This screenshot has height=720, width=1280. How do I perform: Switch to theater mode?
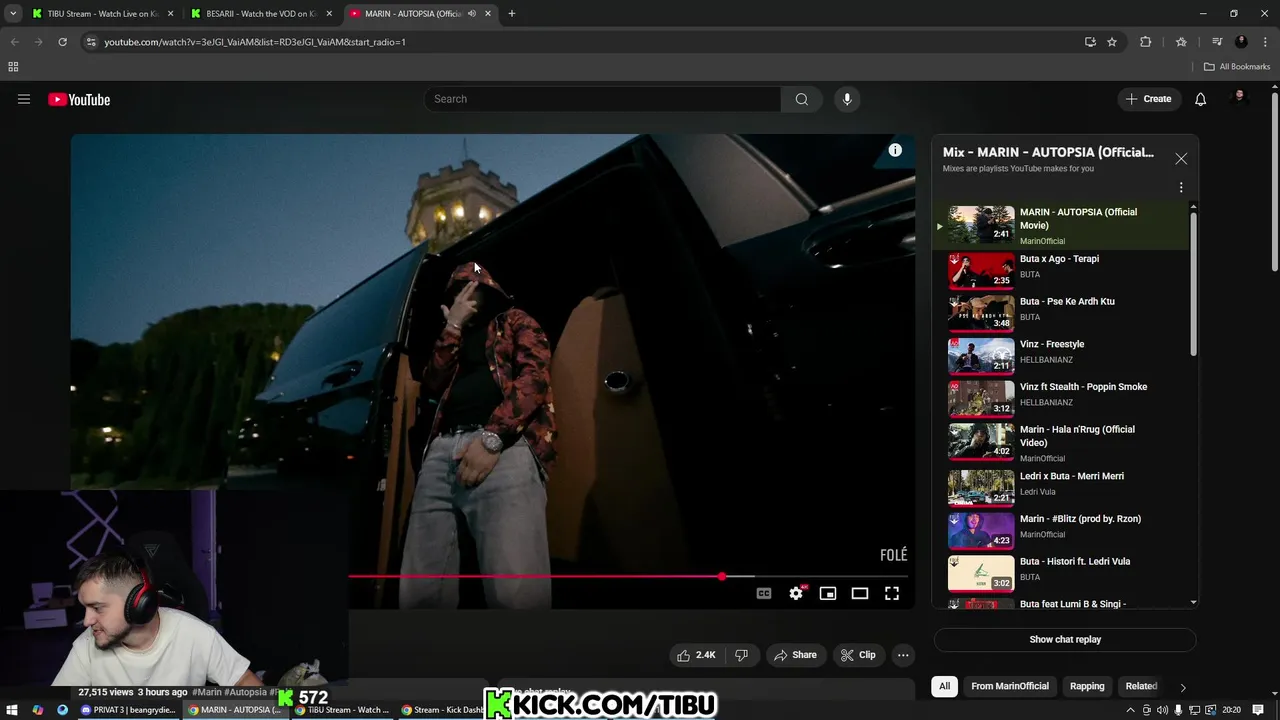click(x=860, y=593)
